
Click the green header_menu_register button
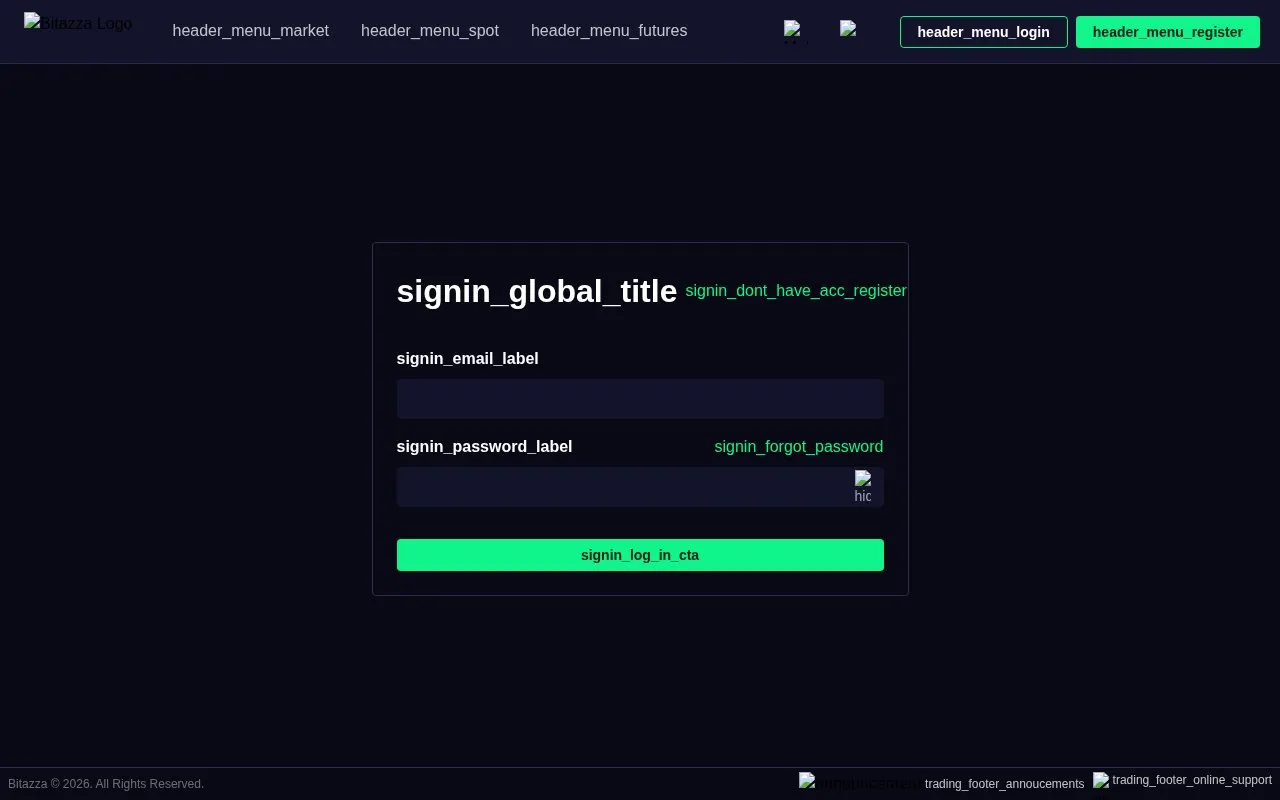click(x=1168, y=32)
